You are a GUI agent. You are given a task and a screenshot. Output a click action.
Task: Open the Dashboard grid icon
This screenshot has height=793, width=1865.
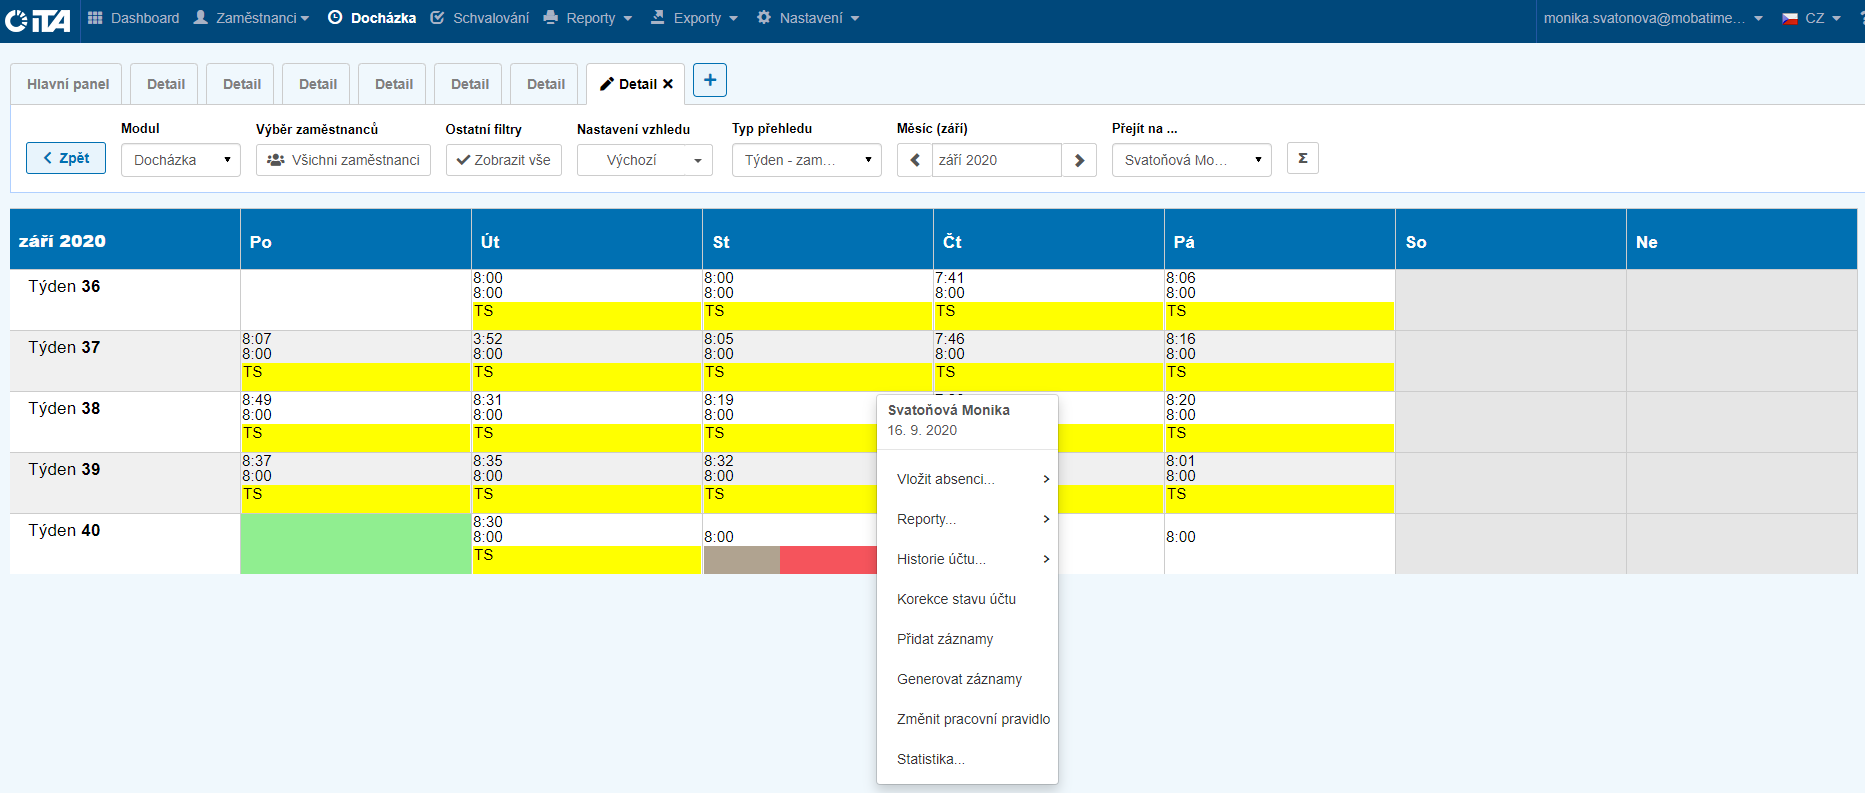[95, 18]
